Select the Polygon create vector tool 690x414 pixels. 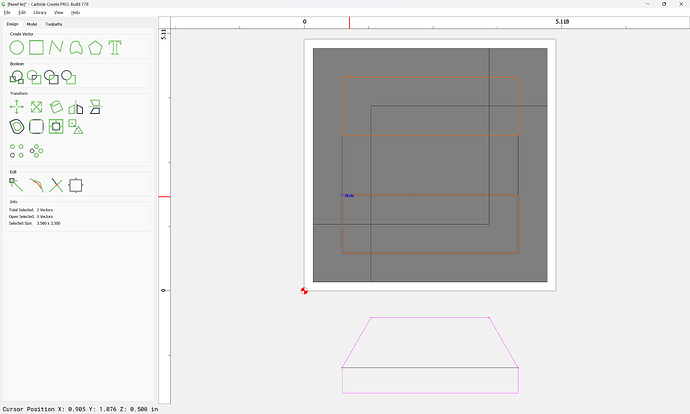click(95, 48)
